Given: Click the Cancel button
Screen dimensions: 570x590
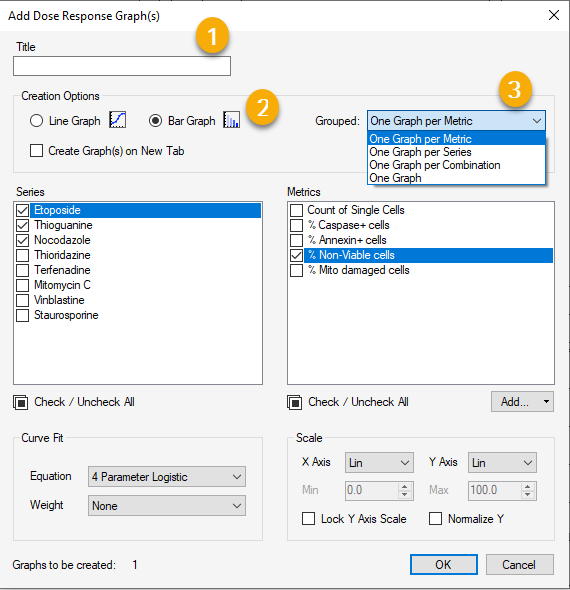Looking at the screenshot, I should pos(519,564).
